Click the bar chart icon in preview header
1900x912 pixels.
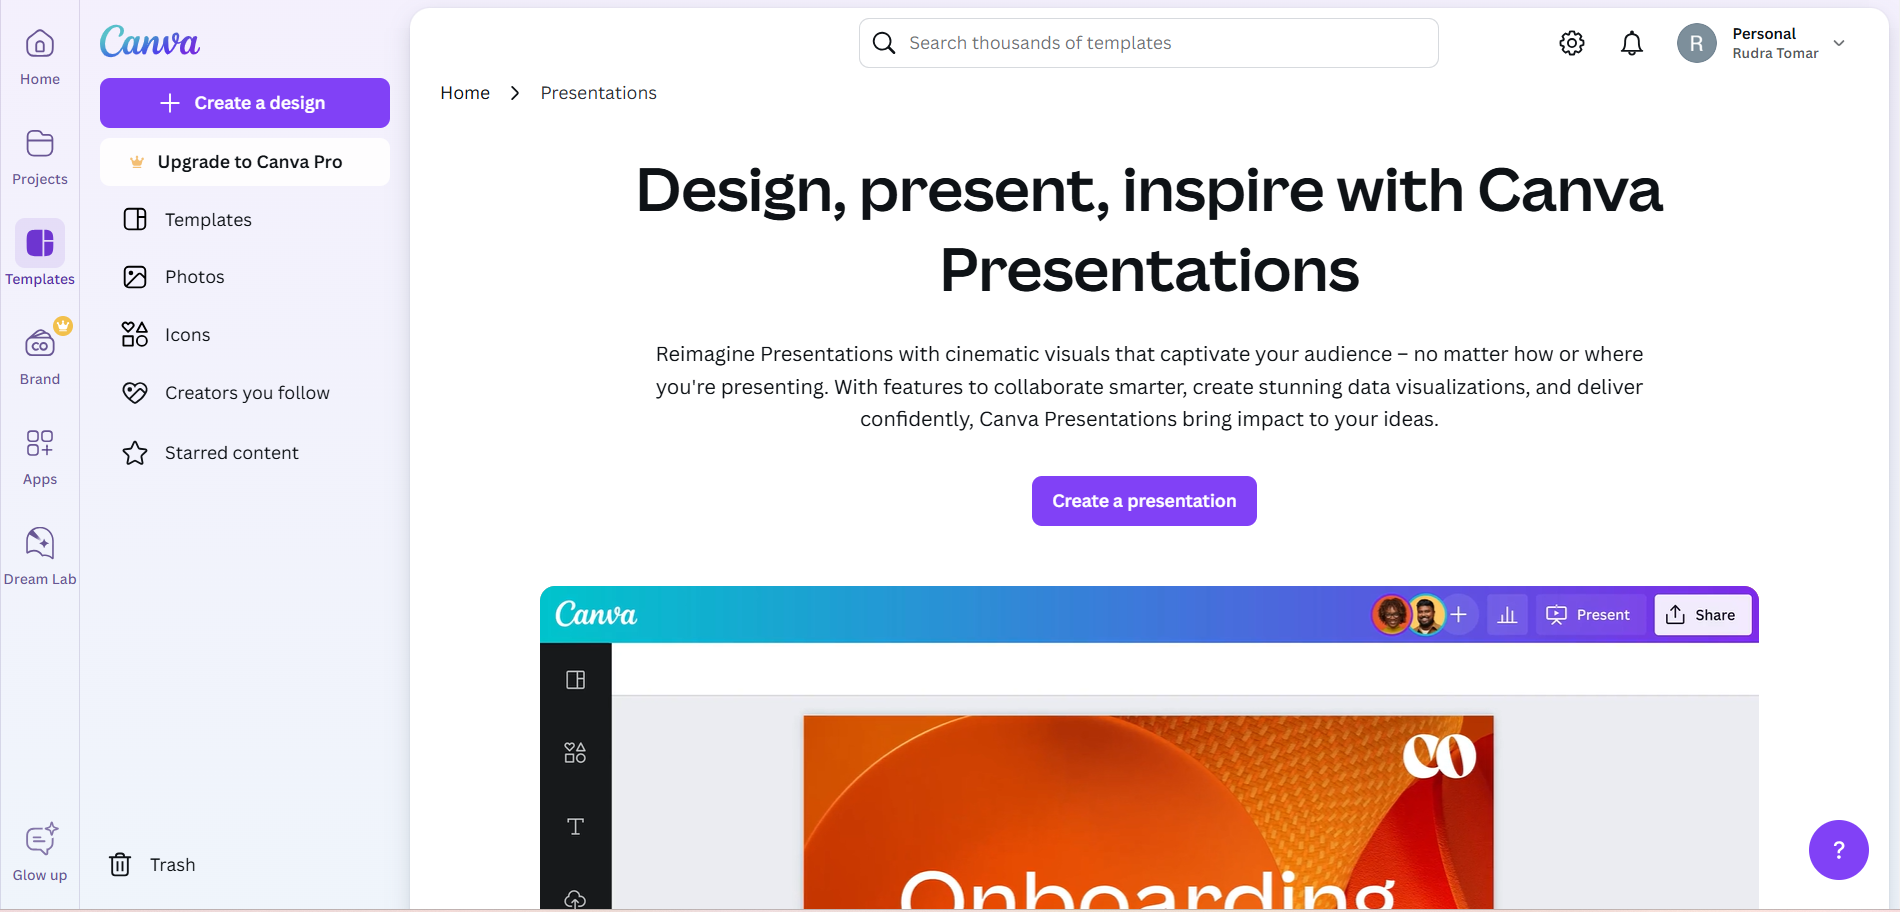[1507, 615]
